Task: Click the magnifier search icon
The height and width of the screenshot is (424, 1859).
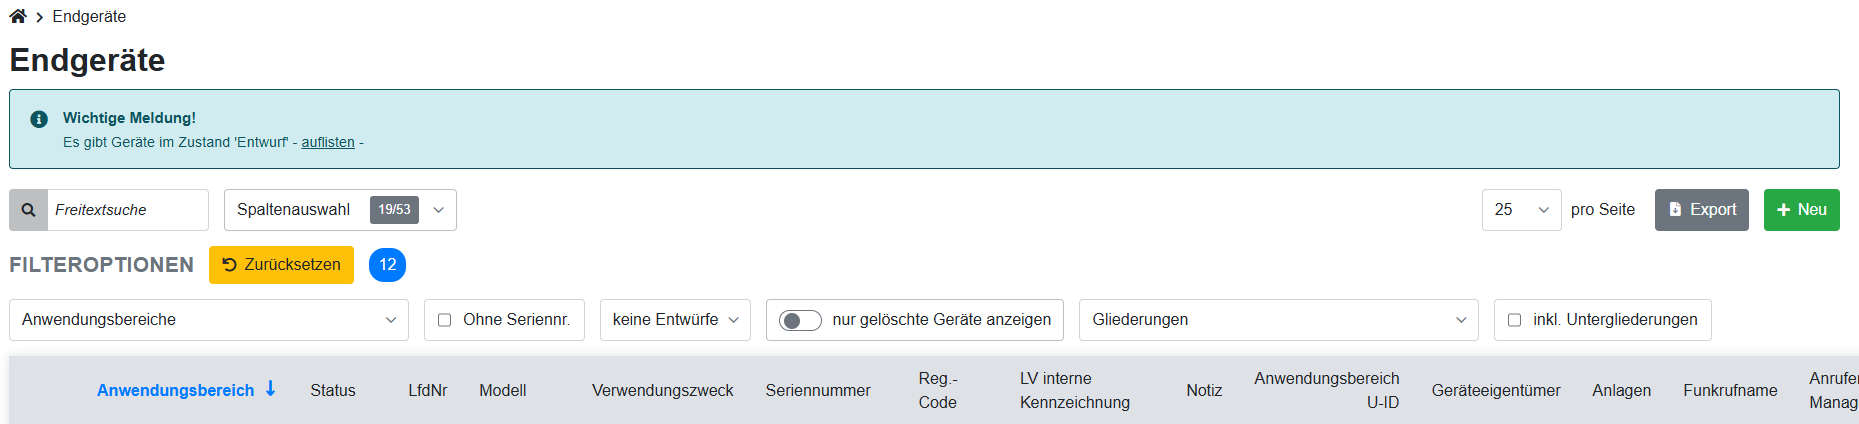Action: pos(29,210)
